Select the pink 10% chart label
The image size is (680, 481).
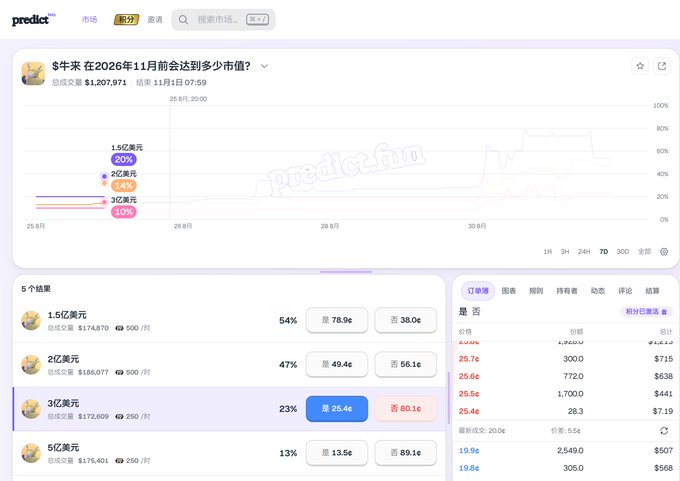point(124,212)
